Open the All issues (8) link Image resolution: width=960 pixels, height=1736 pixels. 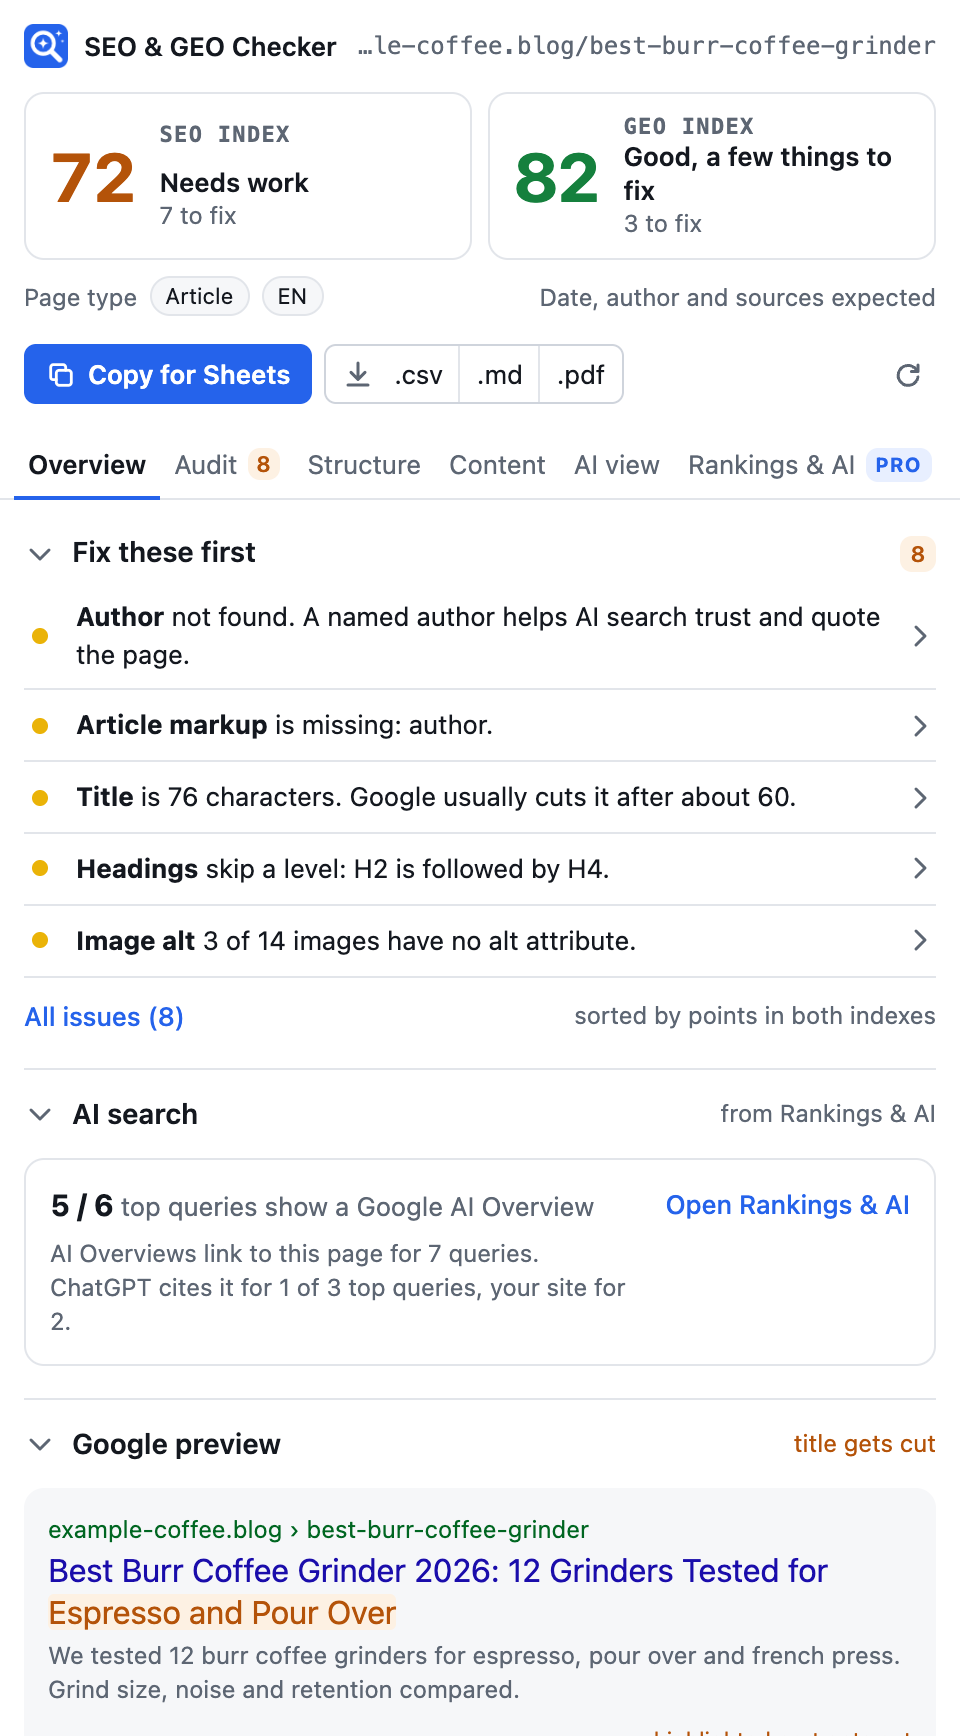coord(104,1017)
